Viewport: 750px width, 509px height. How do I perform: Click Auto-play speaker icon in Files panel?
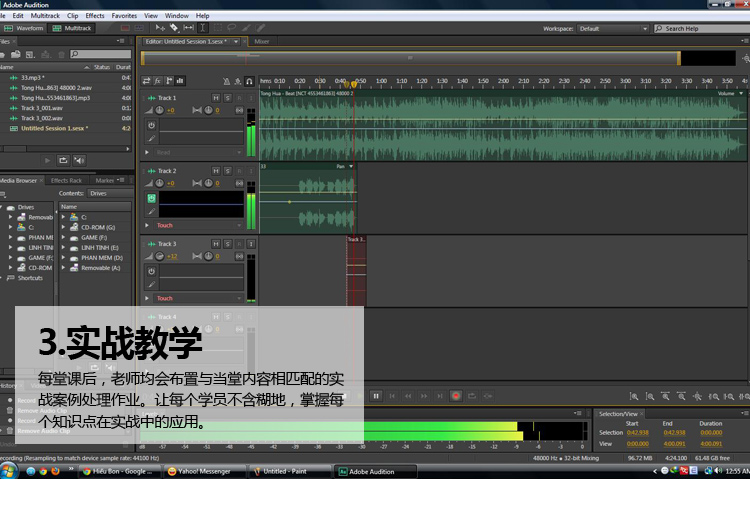coord(79,160)
